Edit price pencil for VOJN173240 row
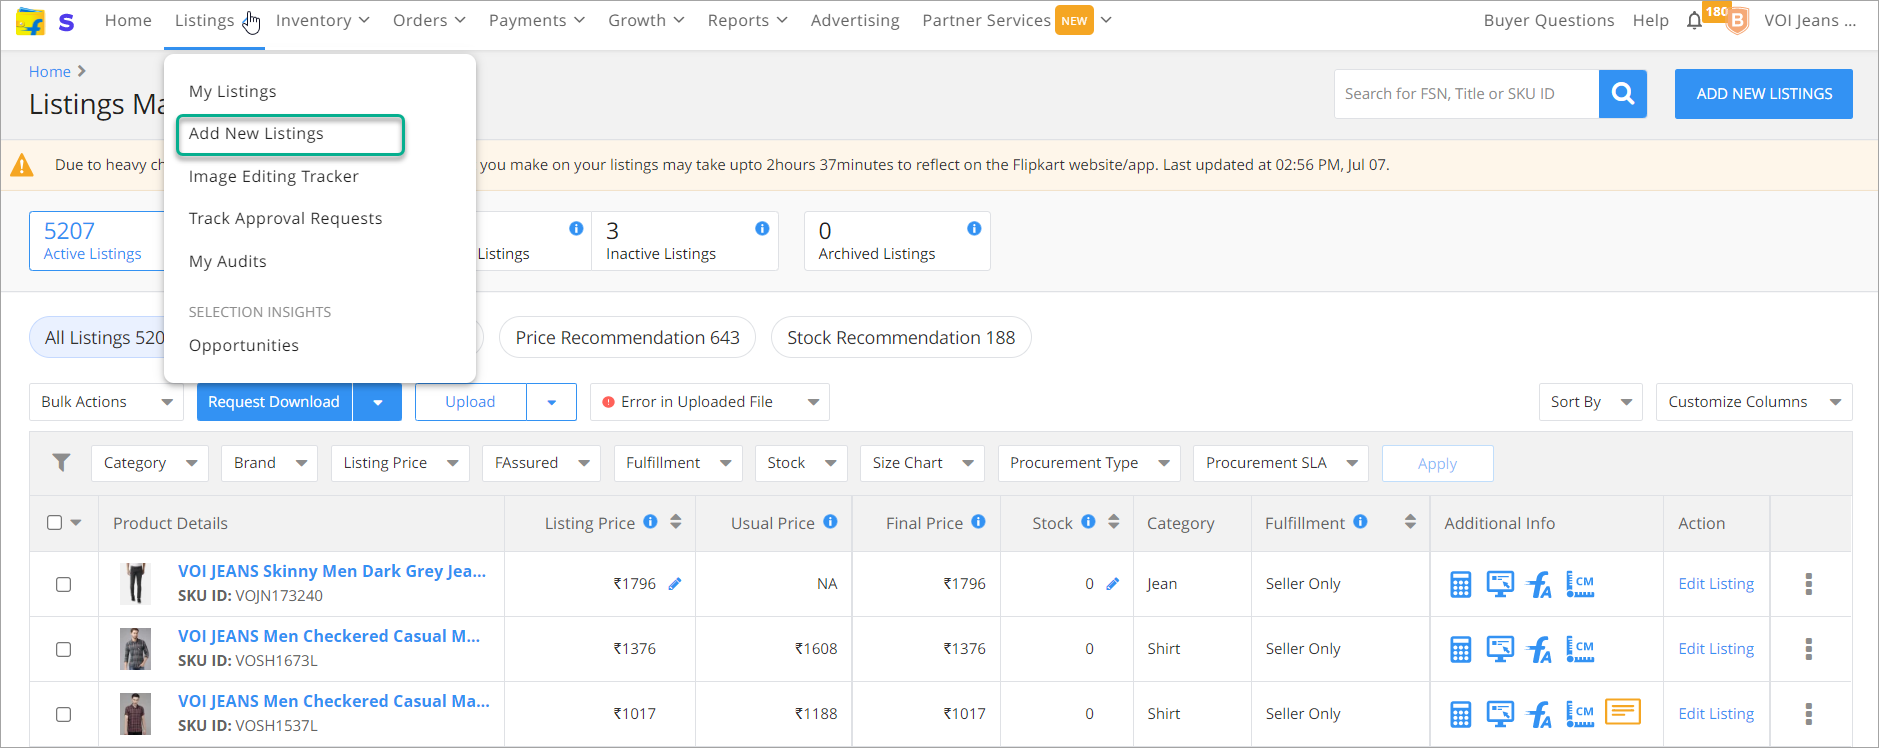The height and width of the screenshot is (748, 1879). [675, 584]
